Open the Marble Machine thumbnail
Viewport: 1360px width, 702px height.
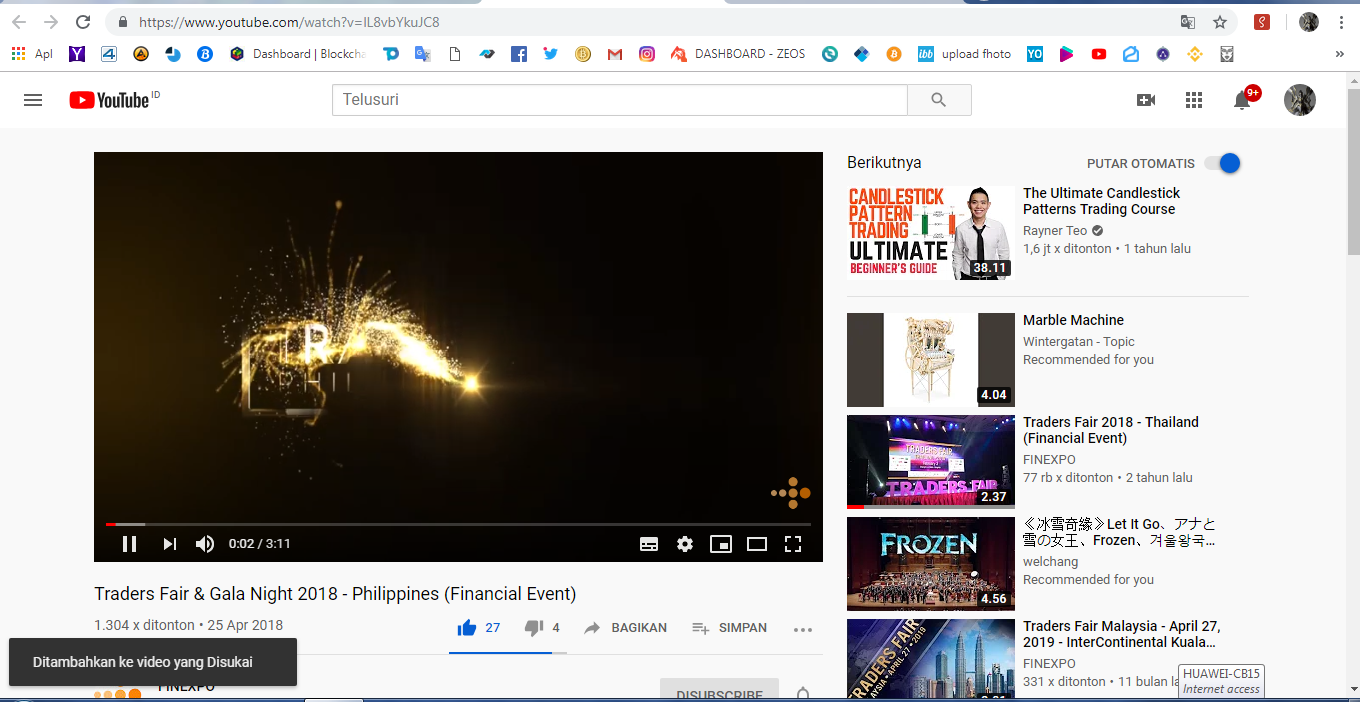[931, 360]
